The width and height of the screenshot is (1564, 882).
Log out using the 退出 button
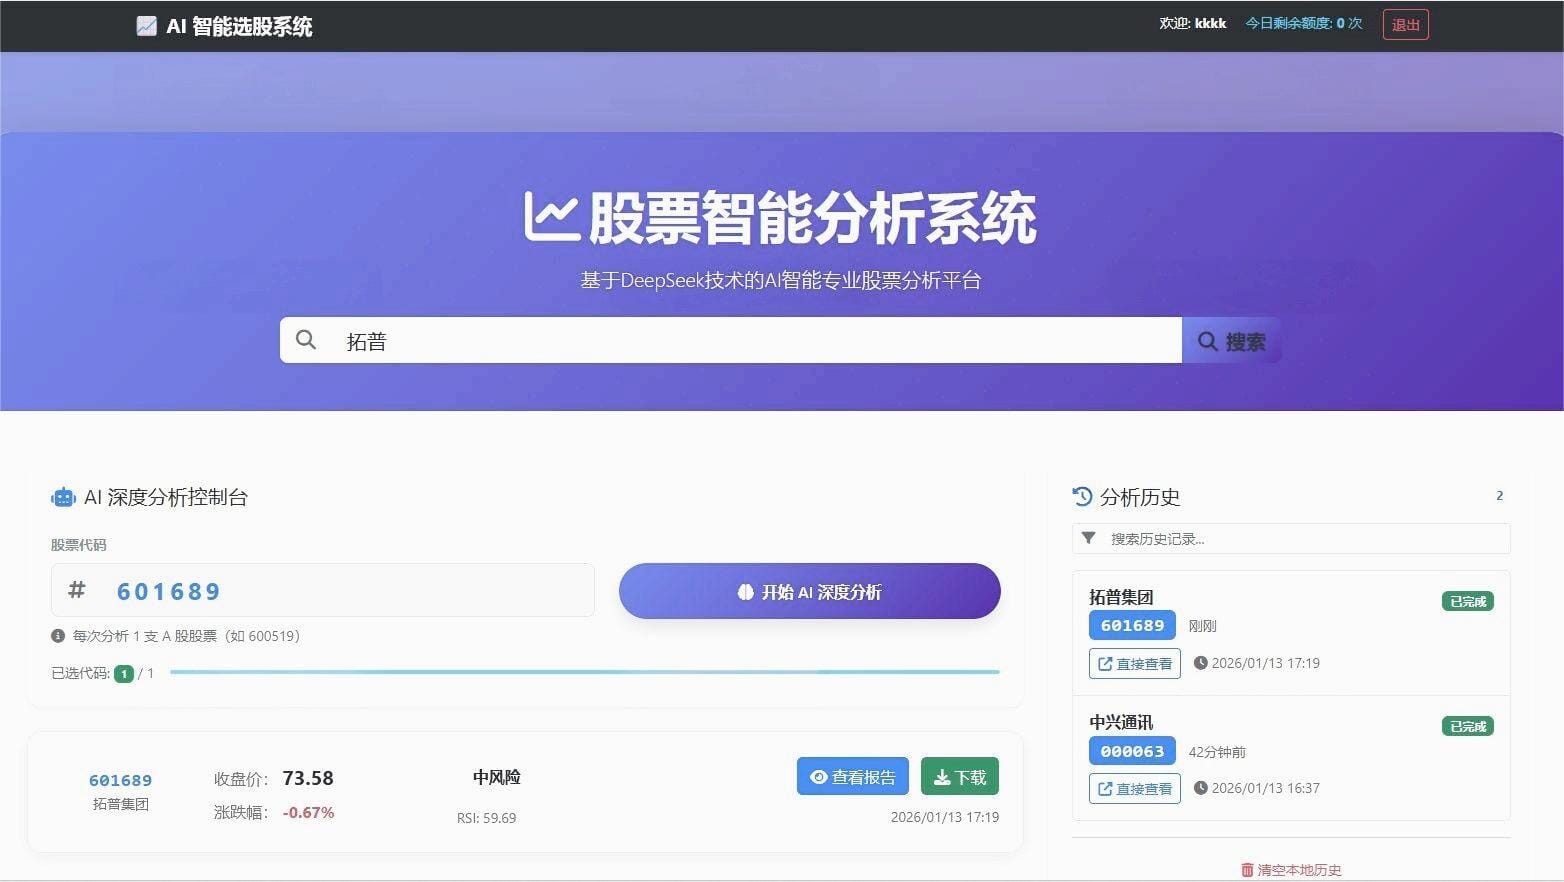[1405, 24]
